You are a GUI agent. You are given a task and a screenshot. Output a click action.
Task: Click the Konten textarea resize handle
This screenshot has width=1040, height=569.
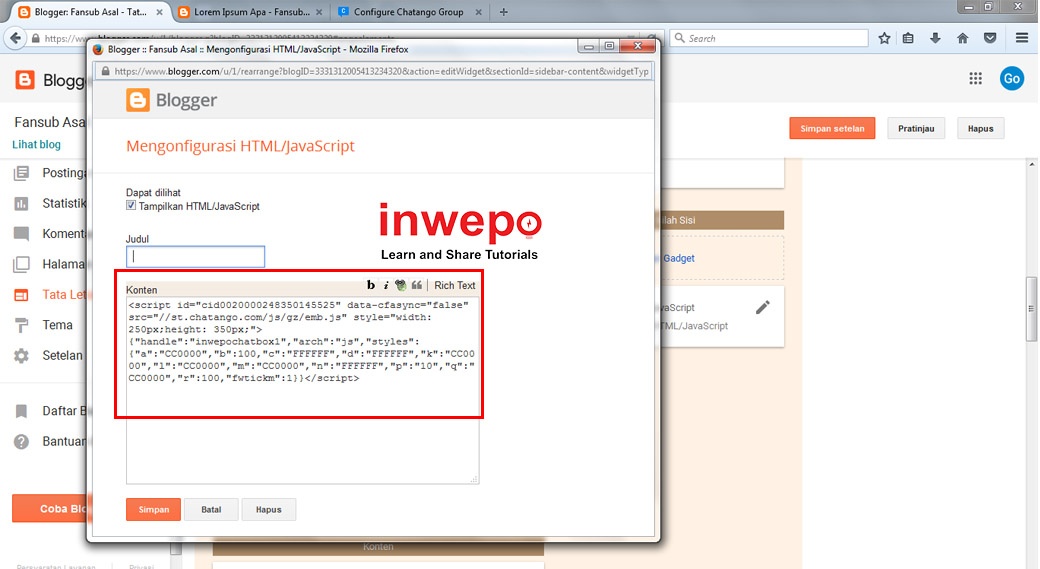pyautogui.click(x=474, y=479)
